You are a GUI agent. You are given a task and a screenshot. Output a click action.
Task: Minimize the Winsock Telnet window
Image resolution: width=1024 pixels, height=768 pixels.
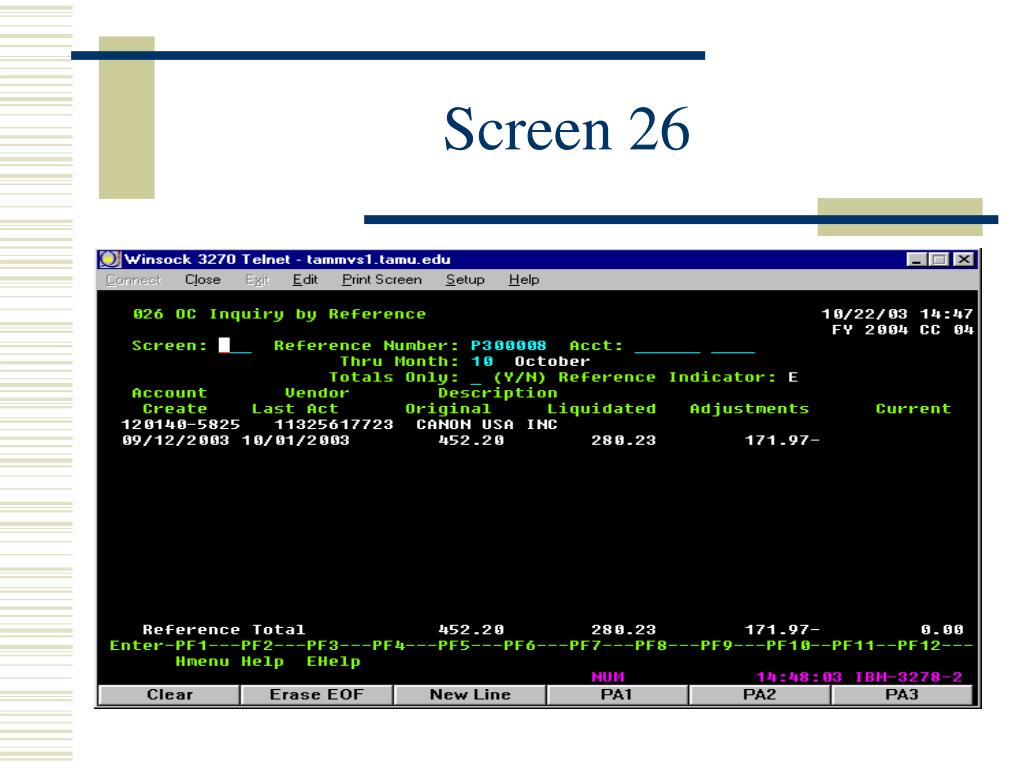click(x=917, y=259)
